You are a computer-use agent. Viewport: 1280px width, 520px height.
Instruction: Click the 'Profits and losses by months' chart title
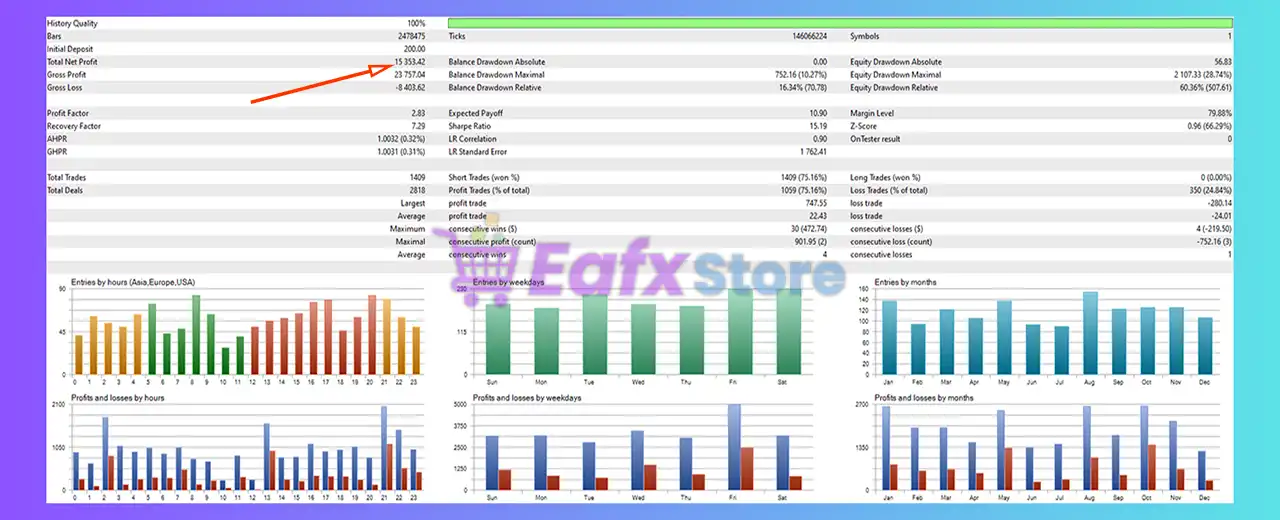[x=925, y=398]
